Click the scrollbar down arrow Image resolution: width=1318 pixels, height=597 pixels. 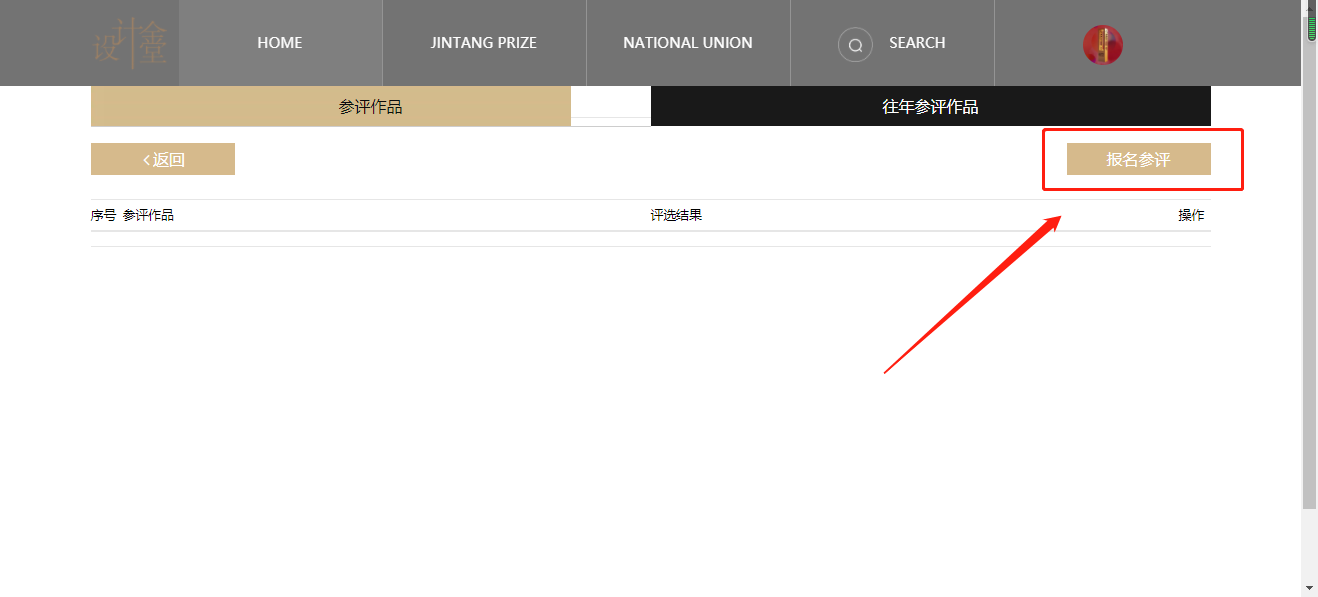[x=1310, y=588]
